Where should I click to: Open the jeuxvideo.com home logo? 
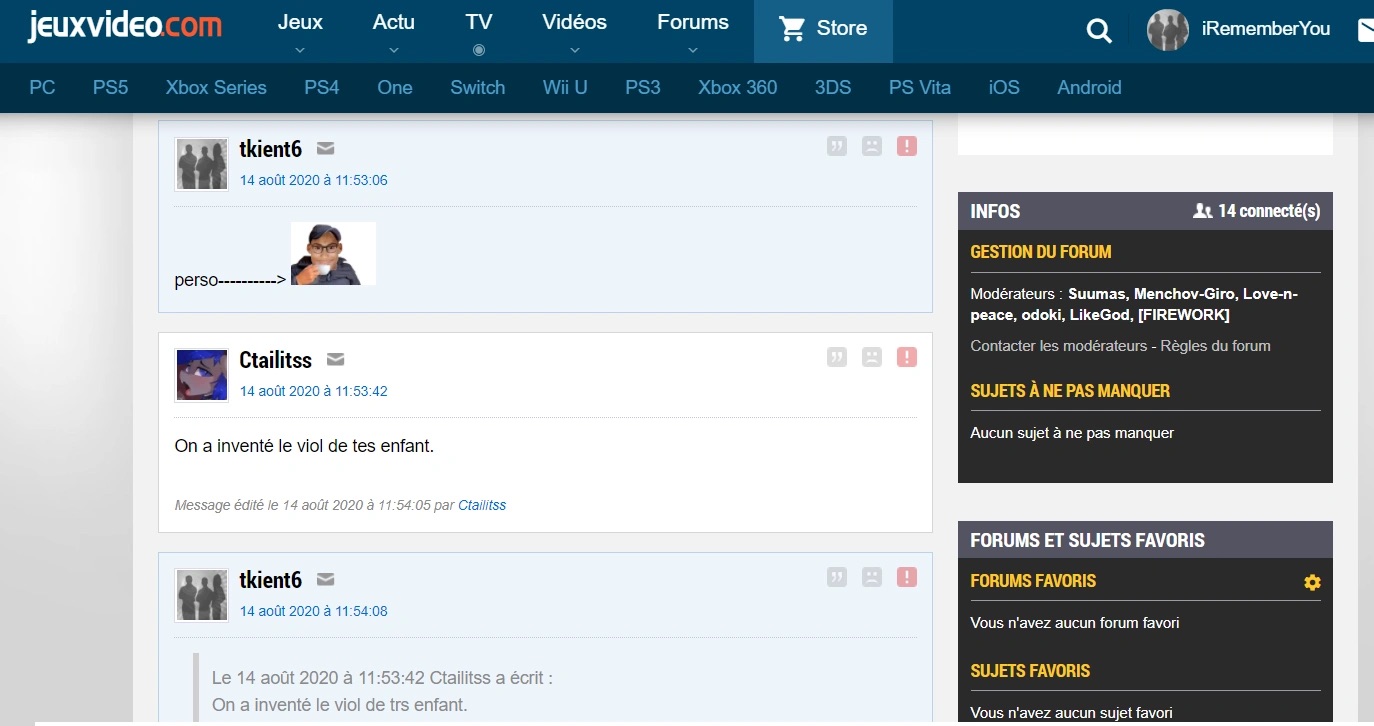pyautogui.click(x=125, y=27)
